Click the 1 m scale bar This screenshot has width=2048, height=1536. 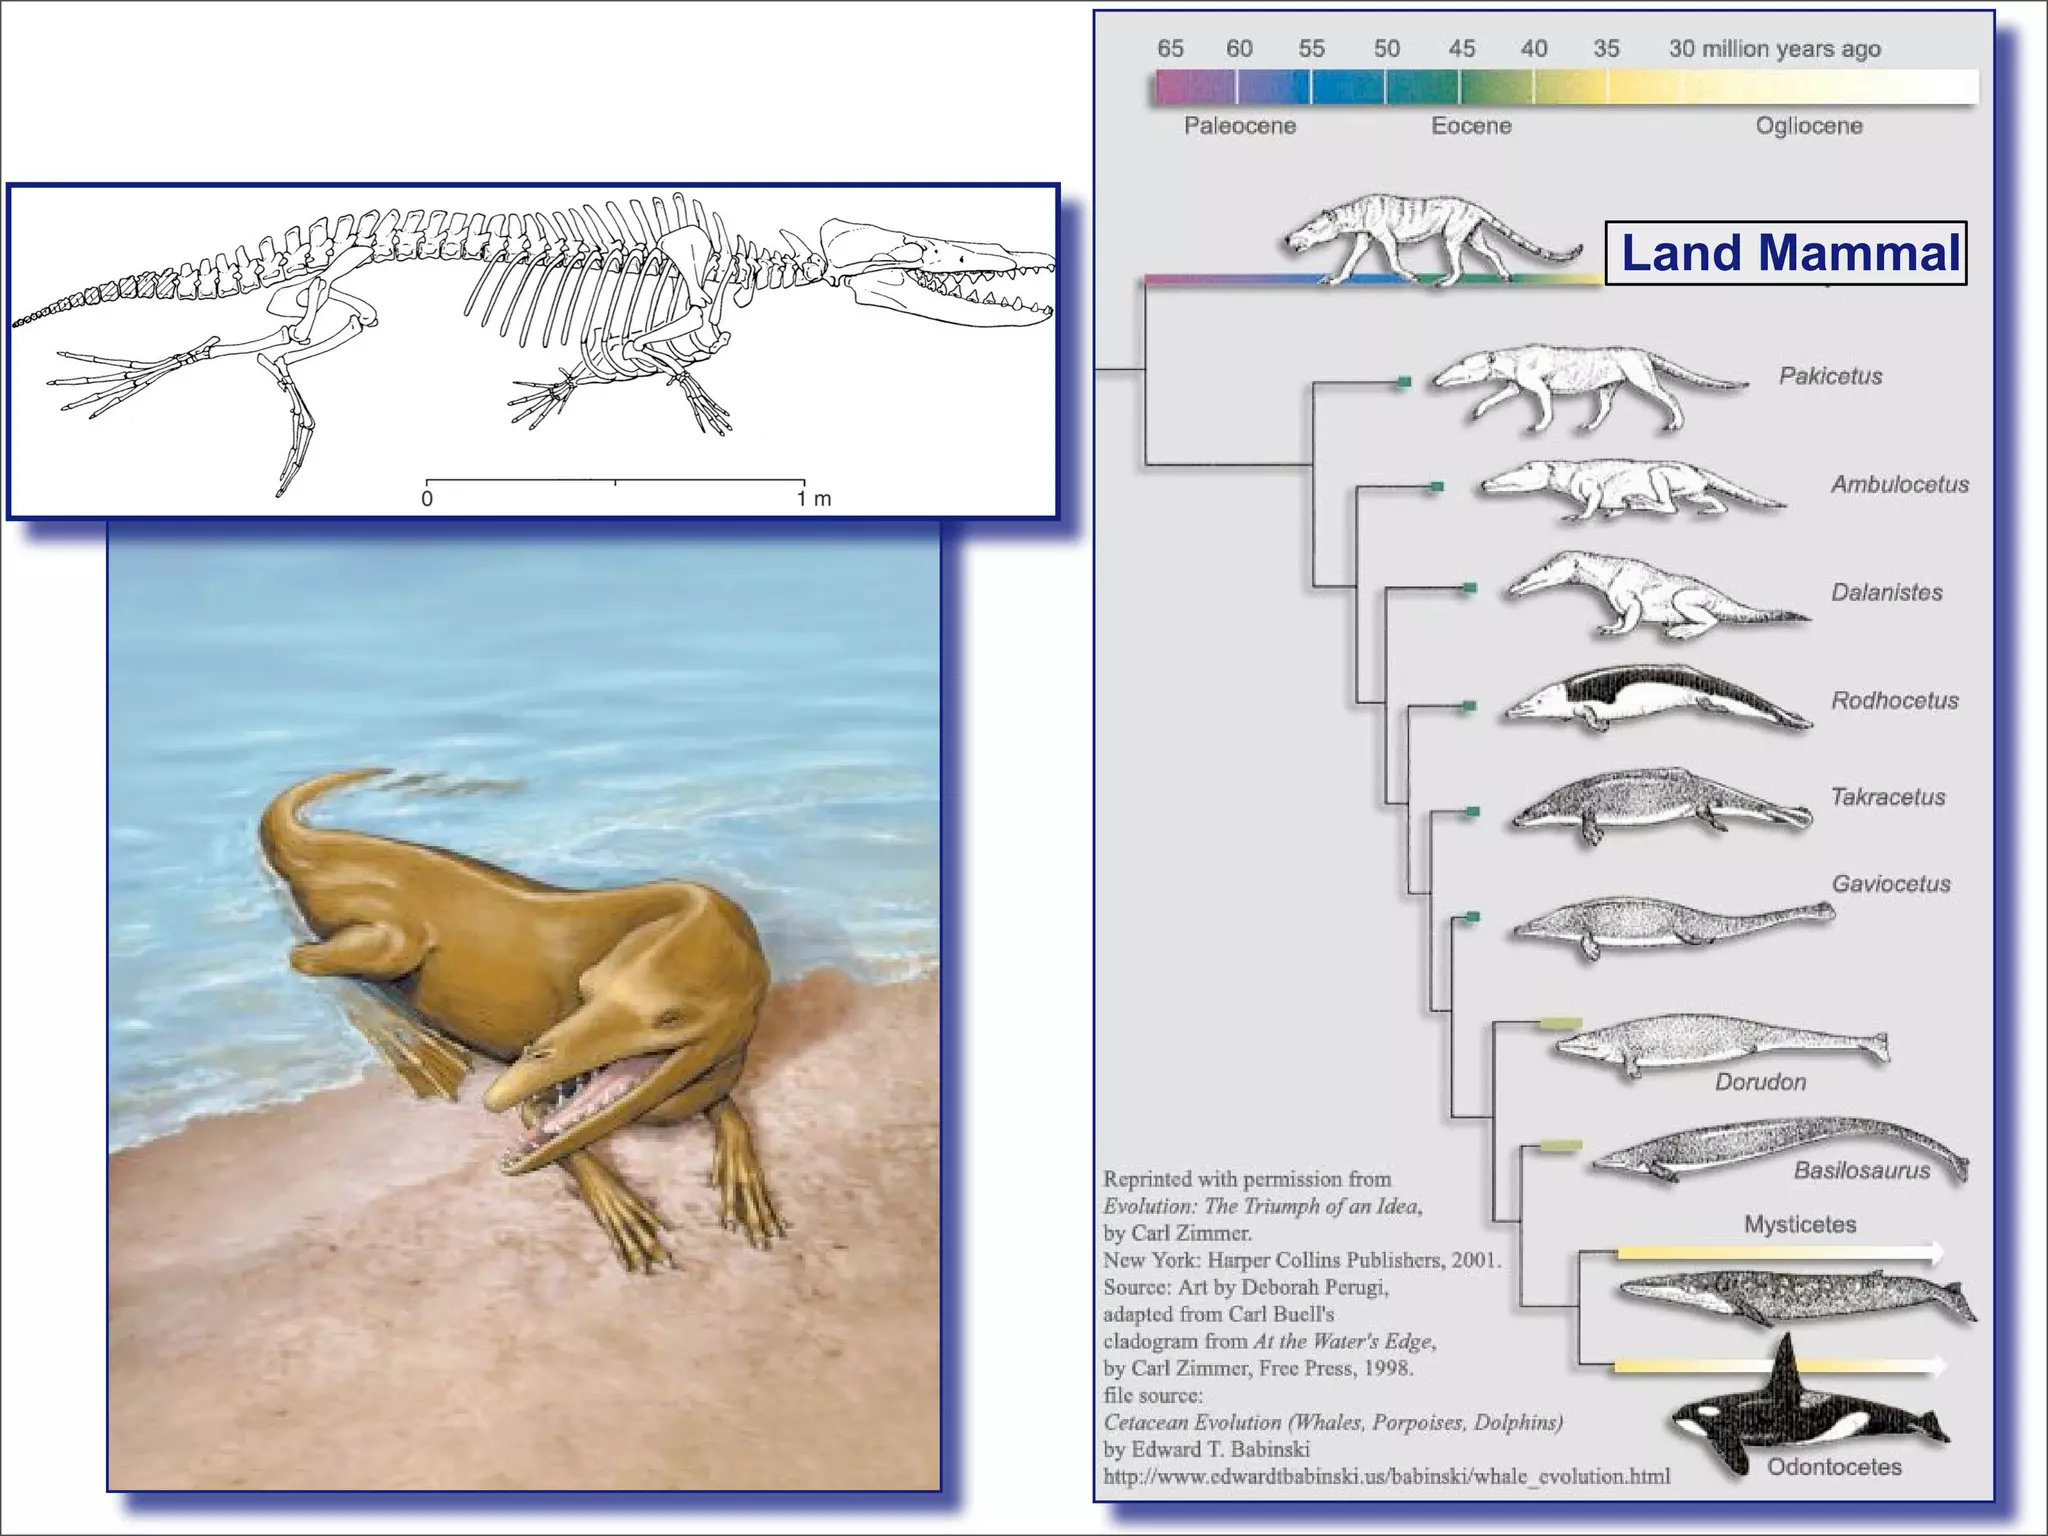615,483
